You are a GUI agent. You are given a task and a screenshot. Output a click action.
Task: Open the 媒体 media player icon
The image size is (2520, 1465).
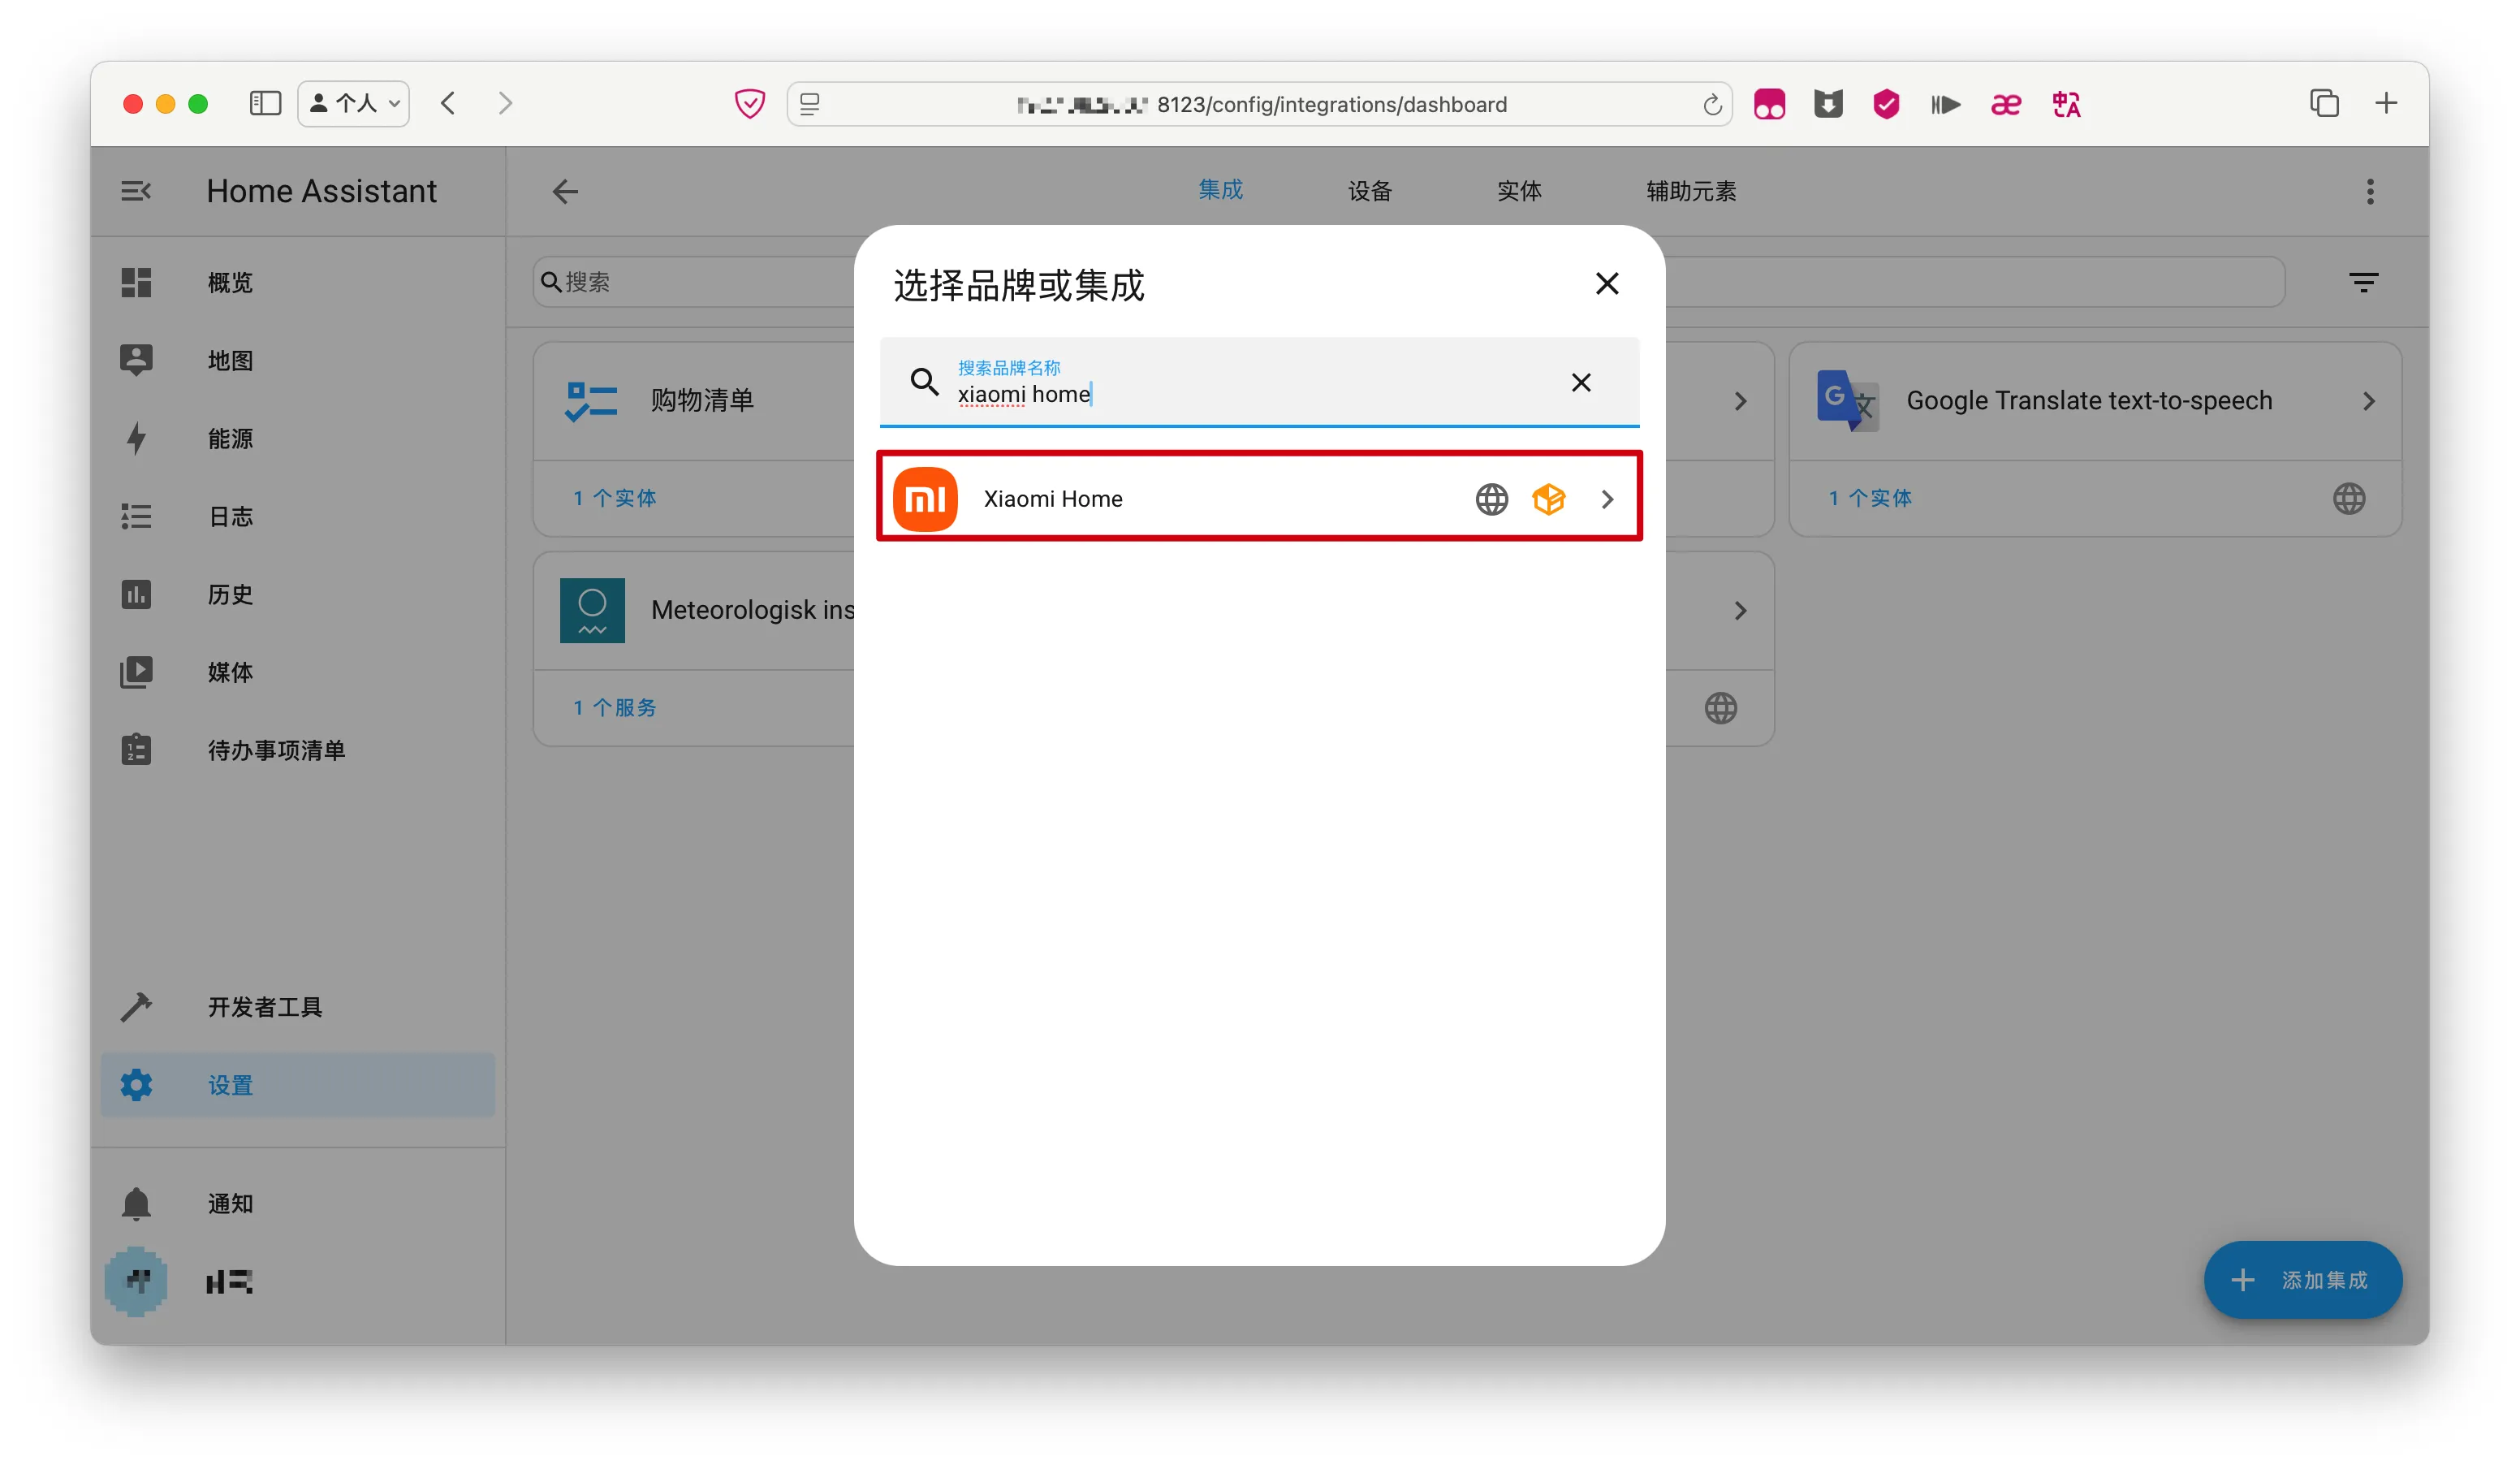tap(136, 672)
